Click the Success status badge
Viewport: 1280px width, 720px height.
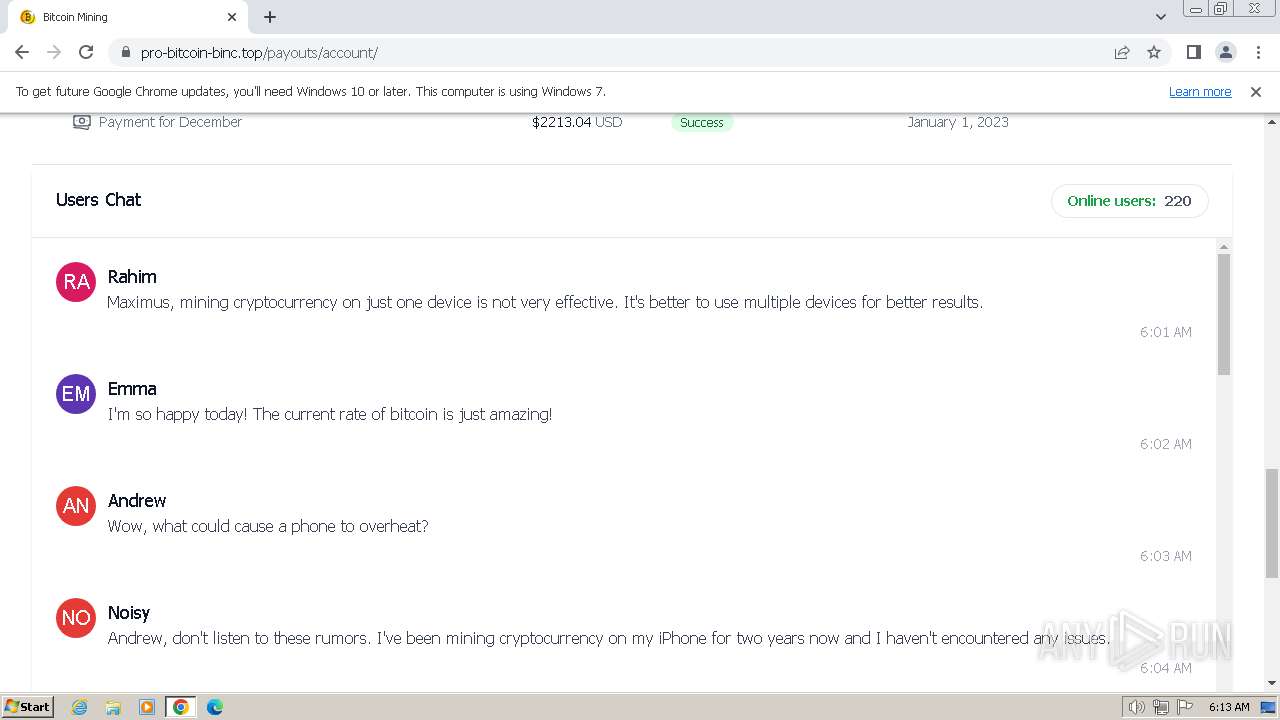point(702,122)
